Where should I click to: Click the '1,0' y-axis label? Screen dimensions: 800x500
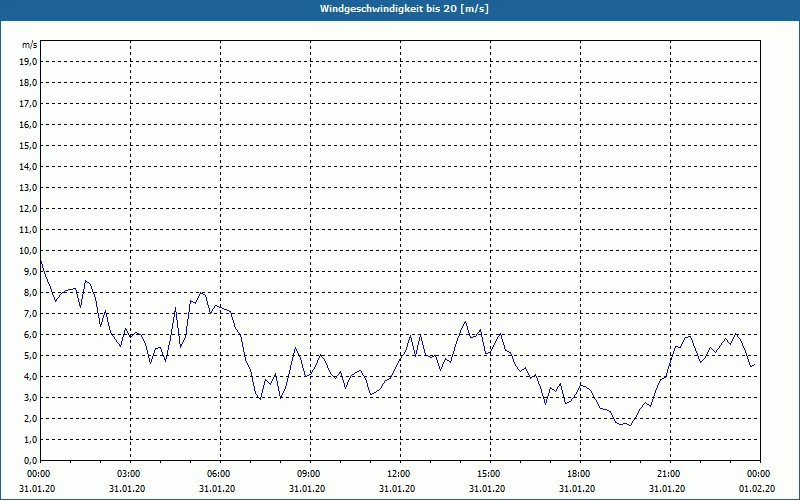tap(31, 439)
